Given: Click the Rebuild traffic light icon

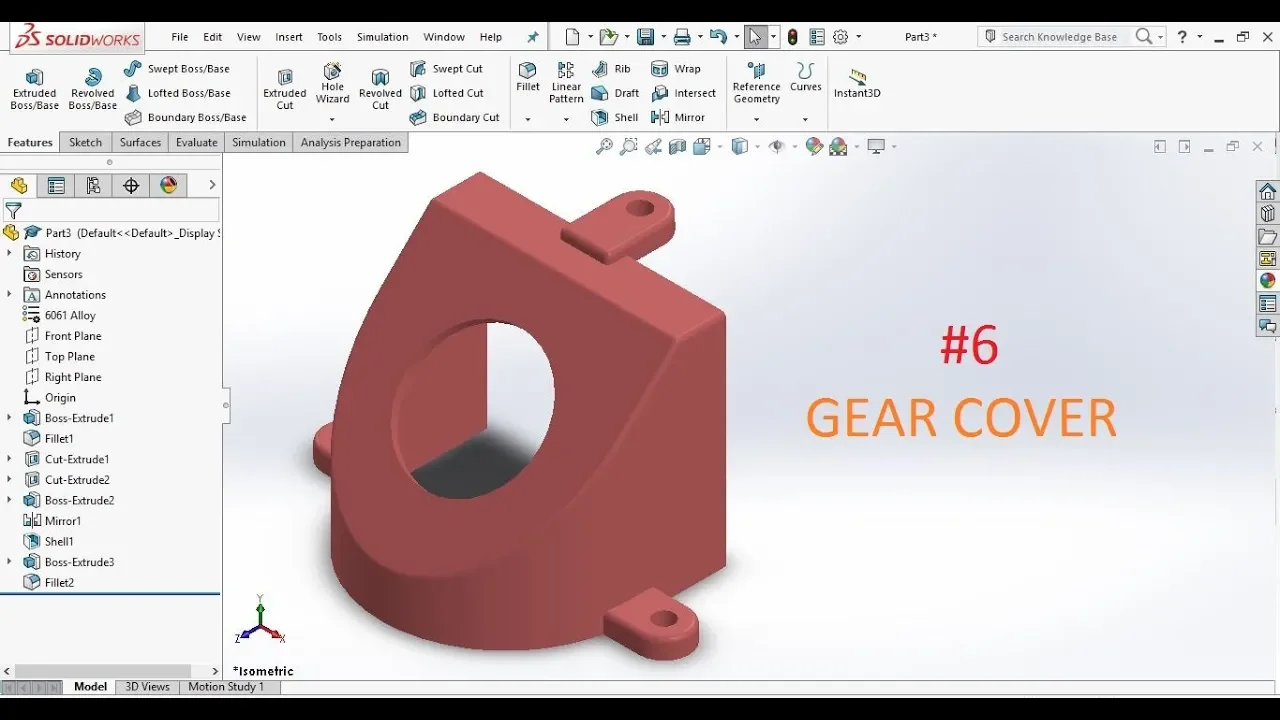Looking at the screenshot, I should pyautogui.click(x=793, y=37).
